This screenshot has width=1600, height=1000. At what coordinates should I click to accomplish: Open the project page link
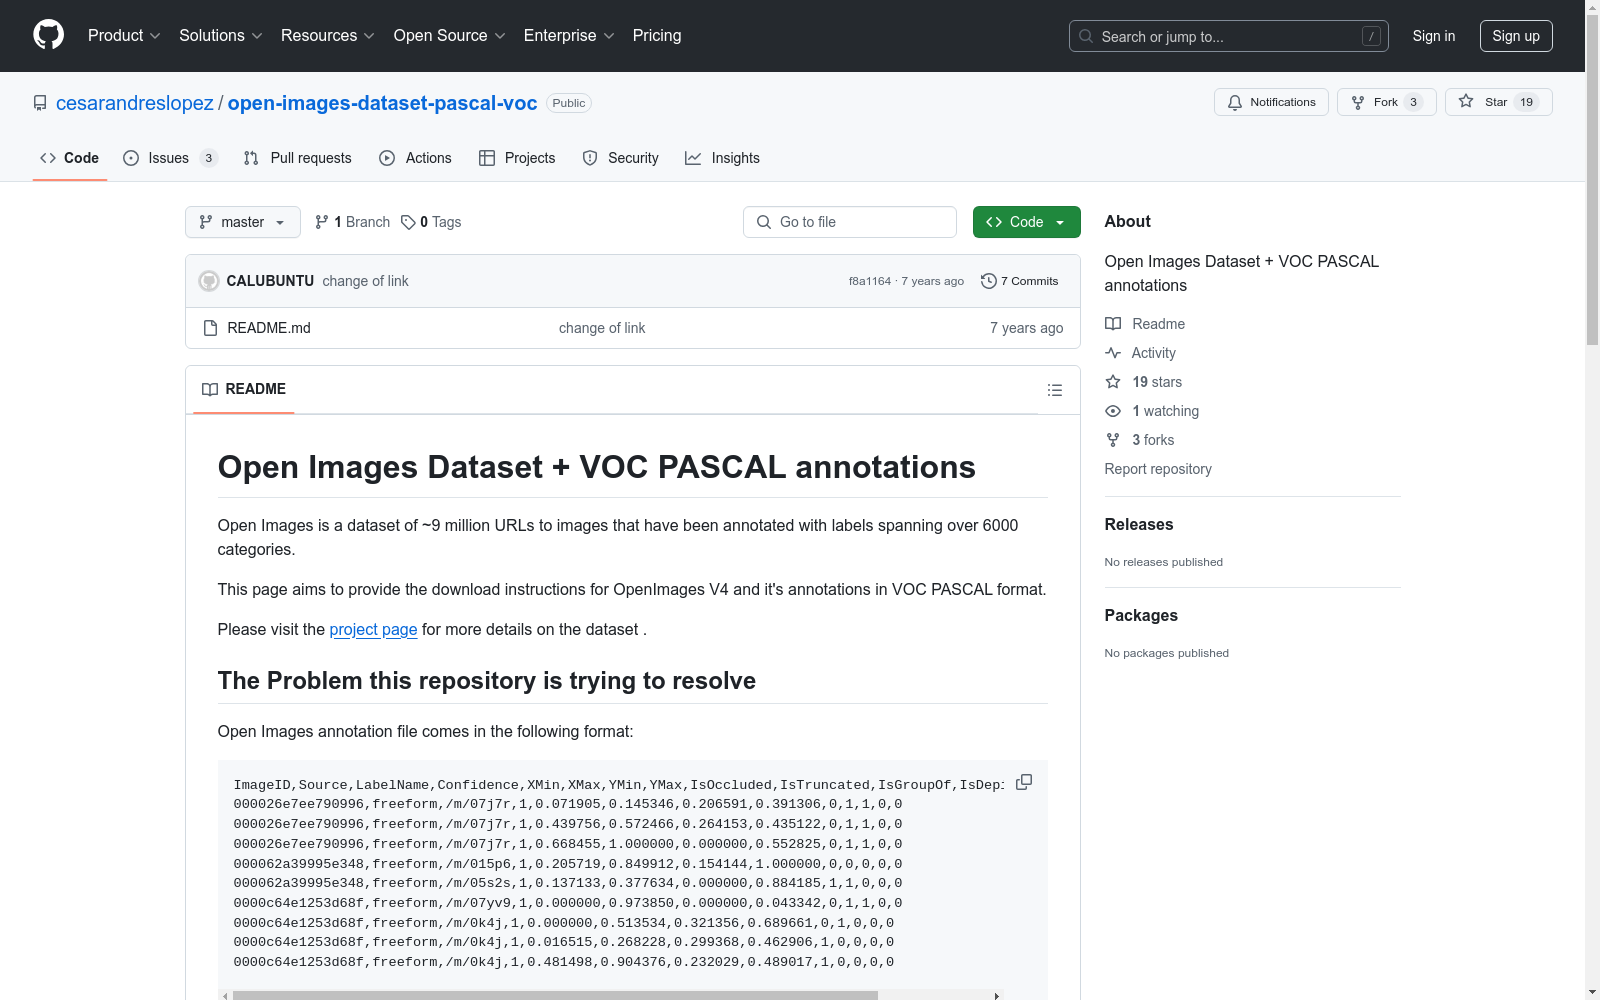(373, 629)
